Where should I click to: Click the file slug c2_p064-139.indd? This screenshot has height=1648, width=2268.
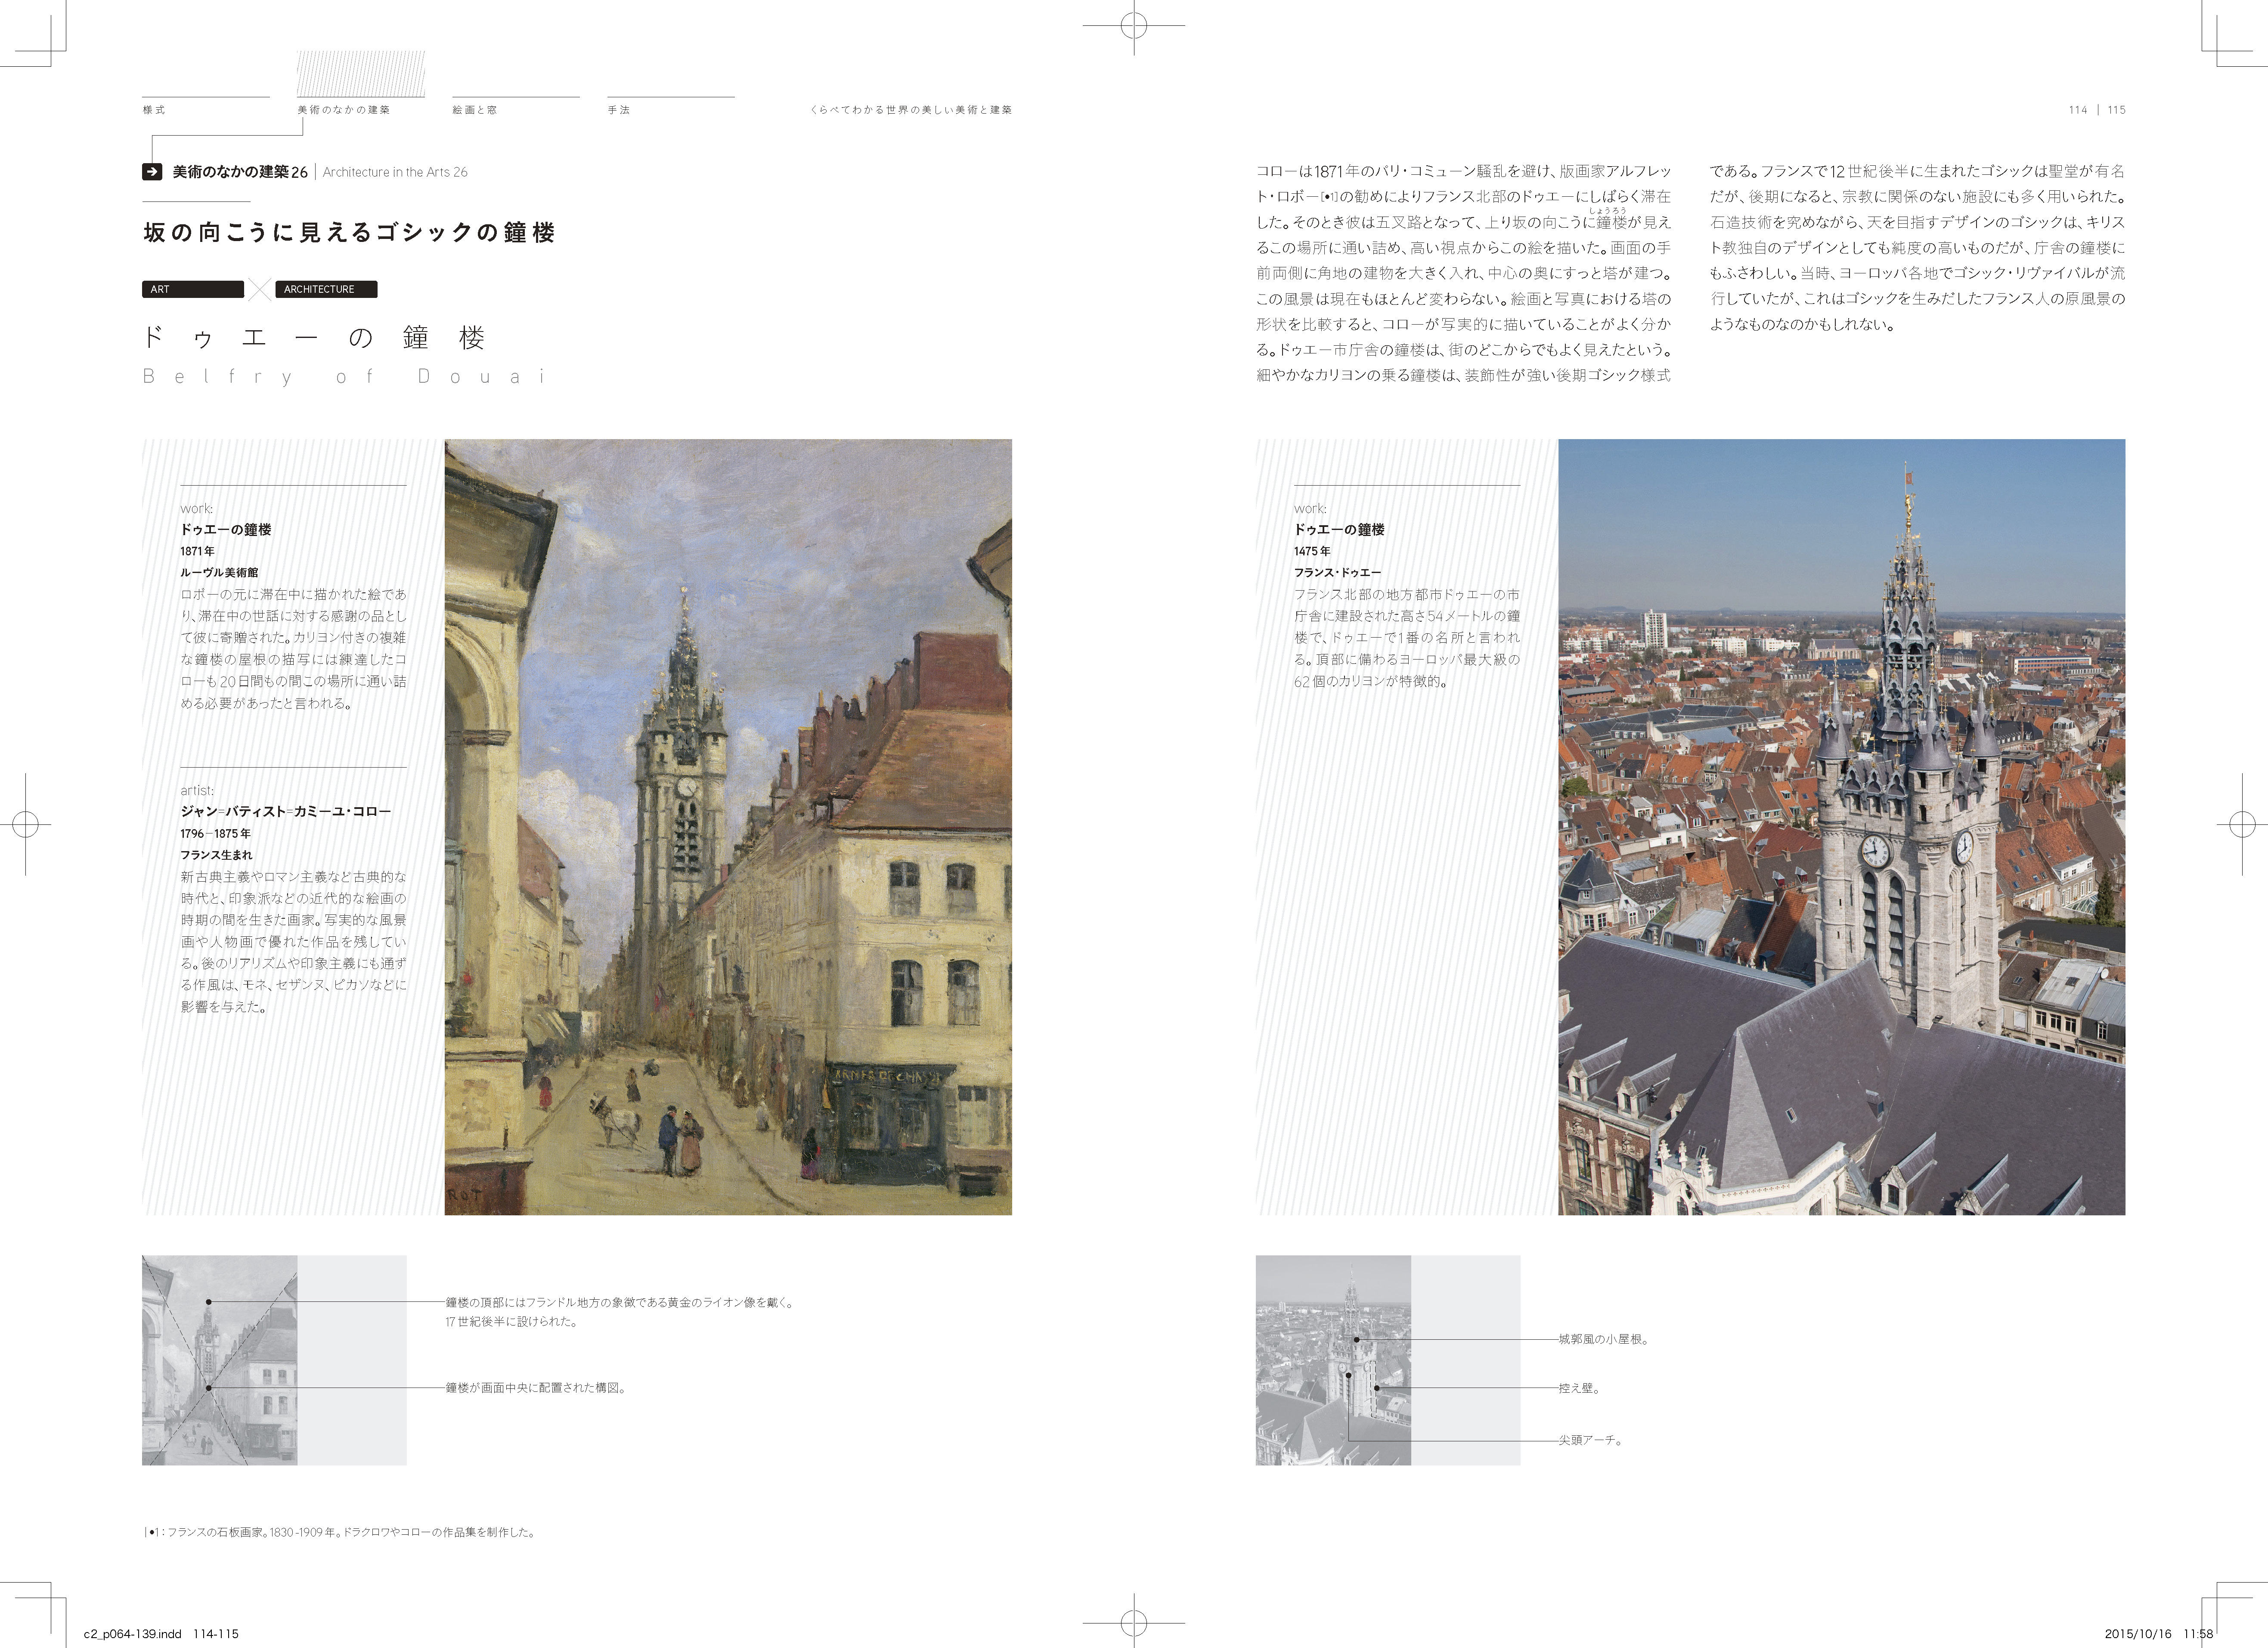click(x=132, y=1634)
